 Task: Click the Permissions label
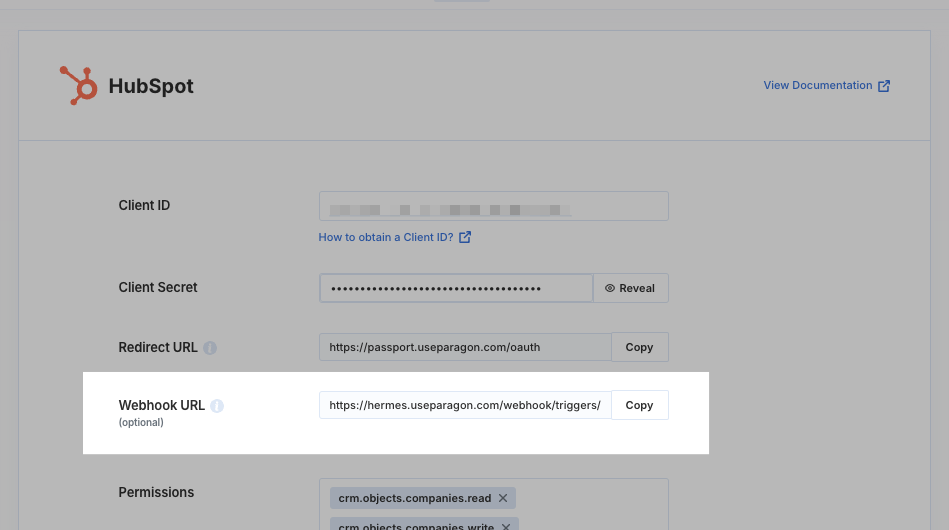click(x=156, y=492)
